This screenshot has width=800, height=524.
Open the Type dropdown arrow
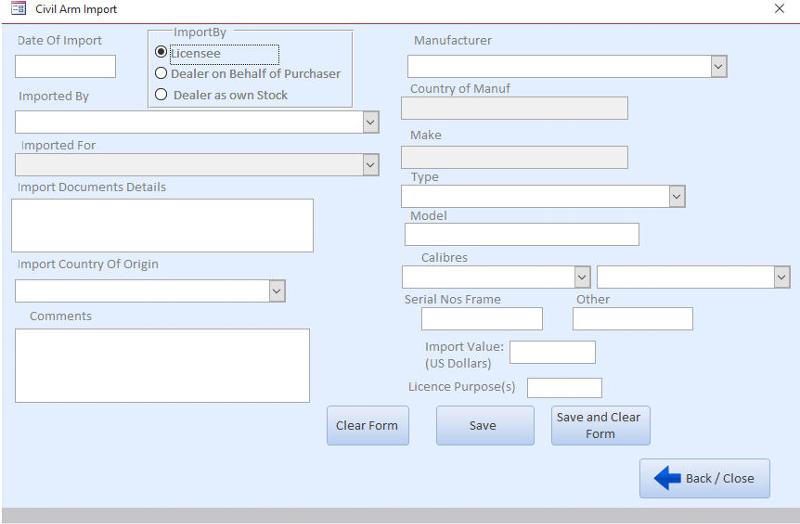[x=676, y=196]
